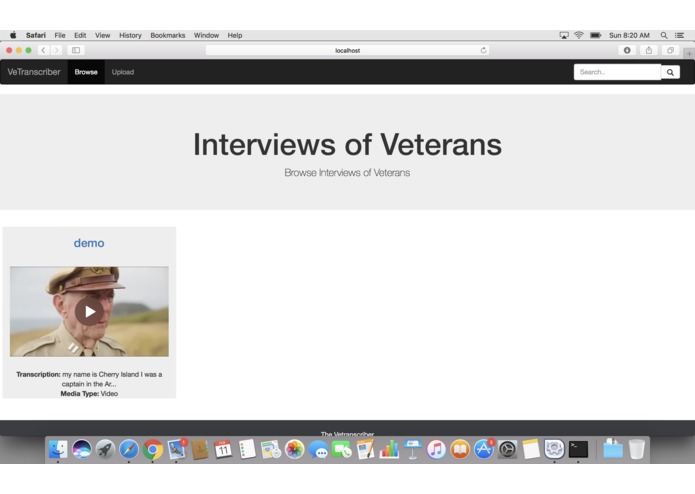Open the Safari share button

tap(648, 50)
